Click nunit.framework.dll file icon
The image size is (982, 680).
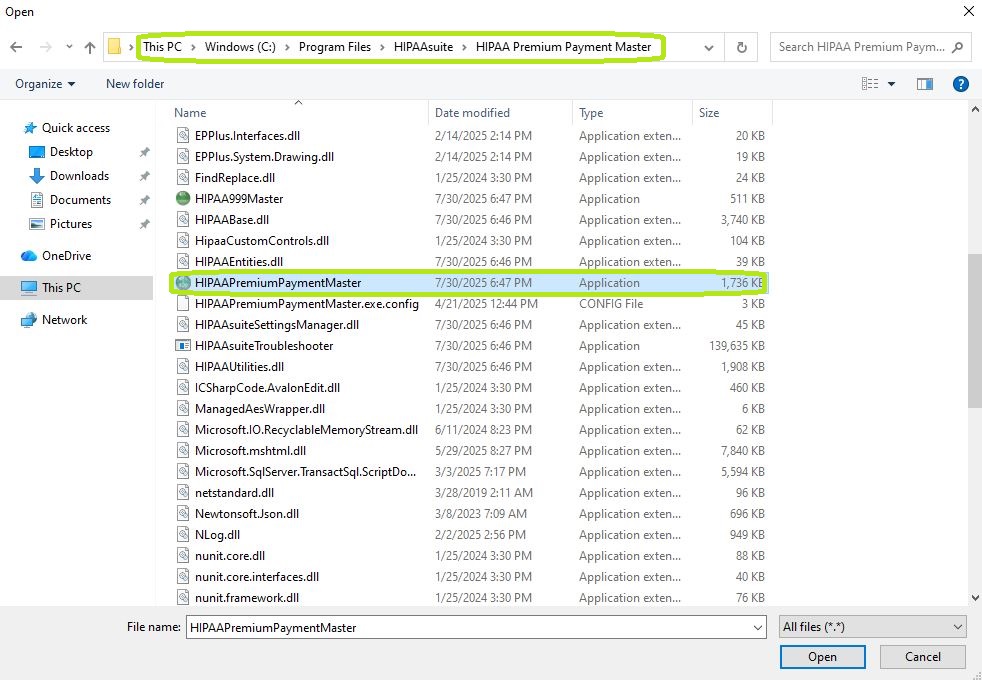pyautogui.click(x=183, y=598)
